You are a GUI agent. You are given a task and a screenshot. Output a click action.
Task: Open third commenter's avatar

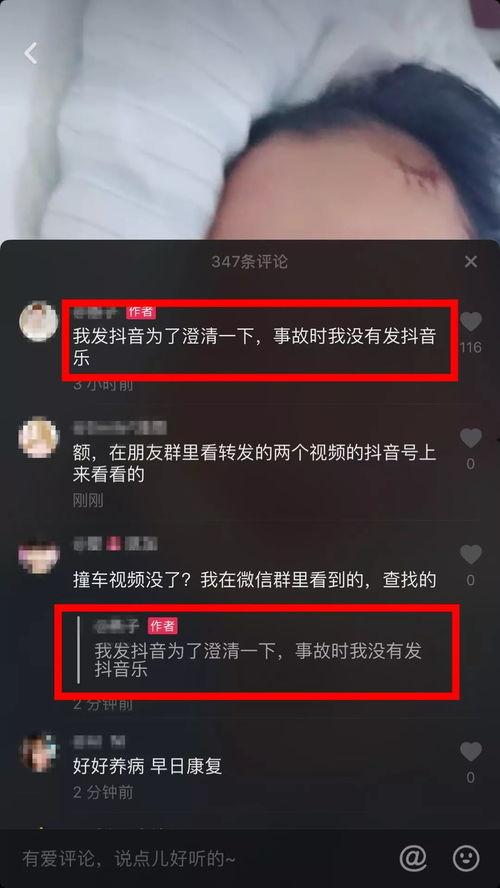click(39, 556)
